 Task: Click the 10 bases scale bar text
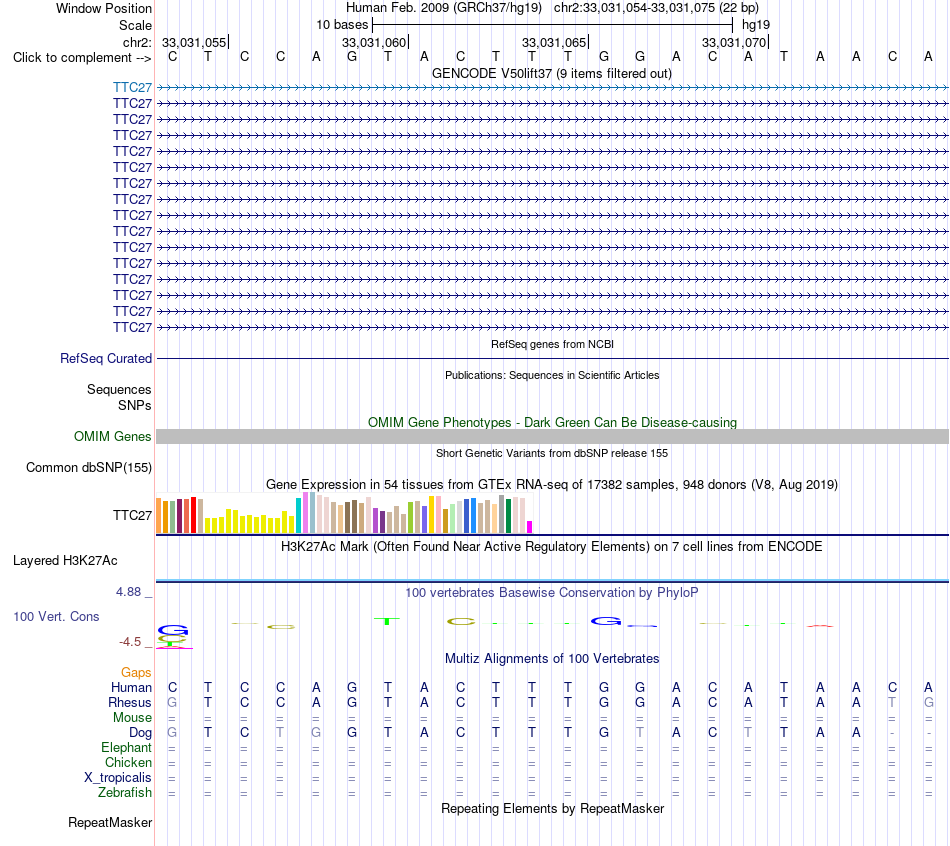(342, 25)
